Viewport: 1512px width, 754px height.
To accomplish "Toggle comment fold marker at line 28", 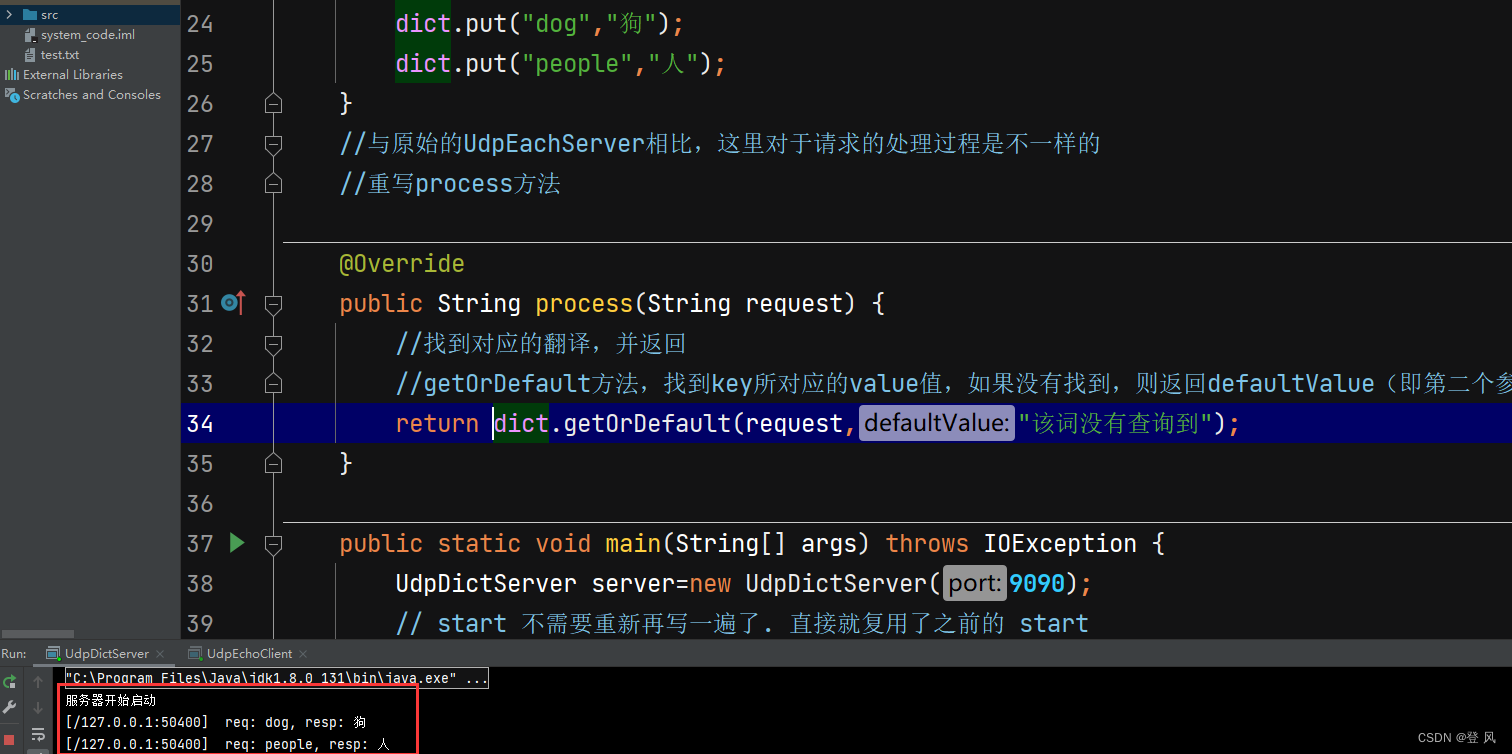I will pyautogui.click(x=273, y=184).
